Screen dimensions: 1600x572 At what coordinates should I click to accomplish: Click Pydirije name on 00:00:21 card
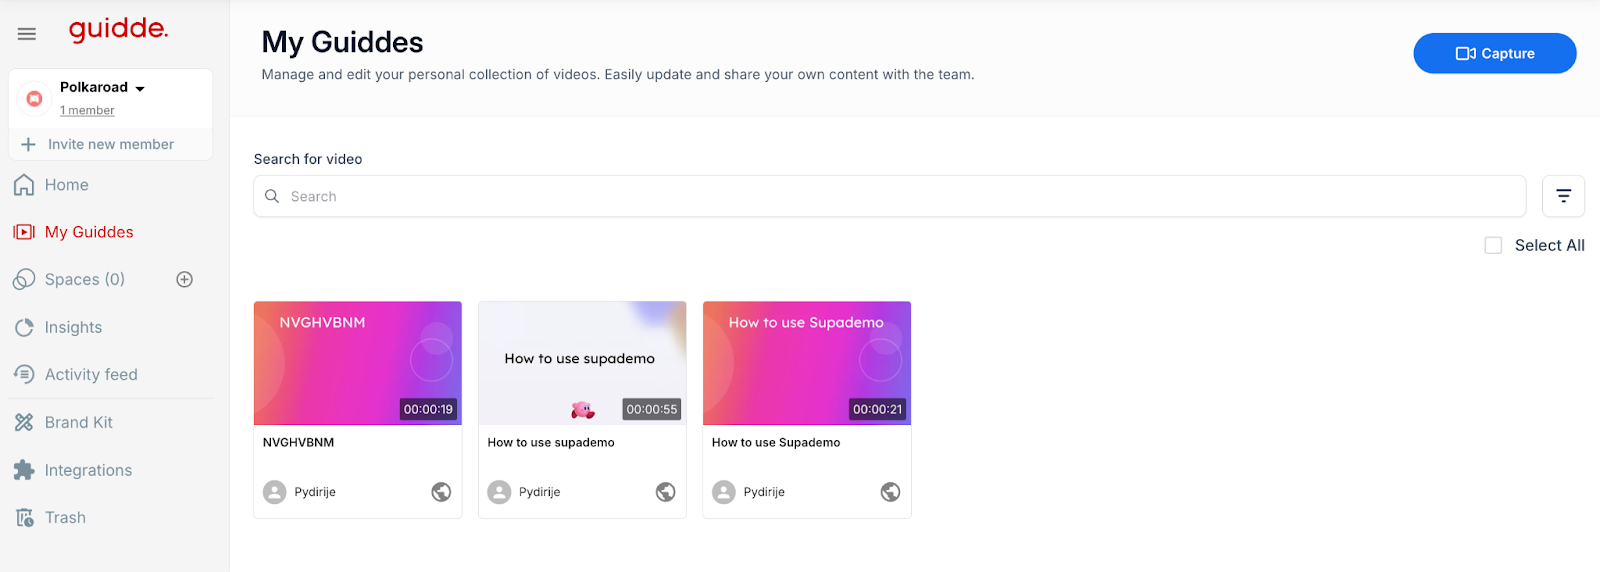tap(764, 492)
